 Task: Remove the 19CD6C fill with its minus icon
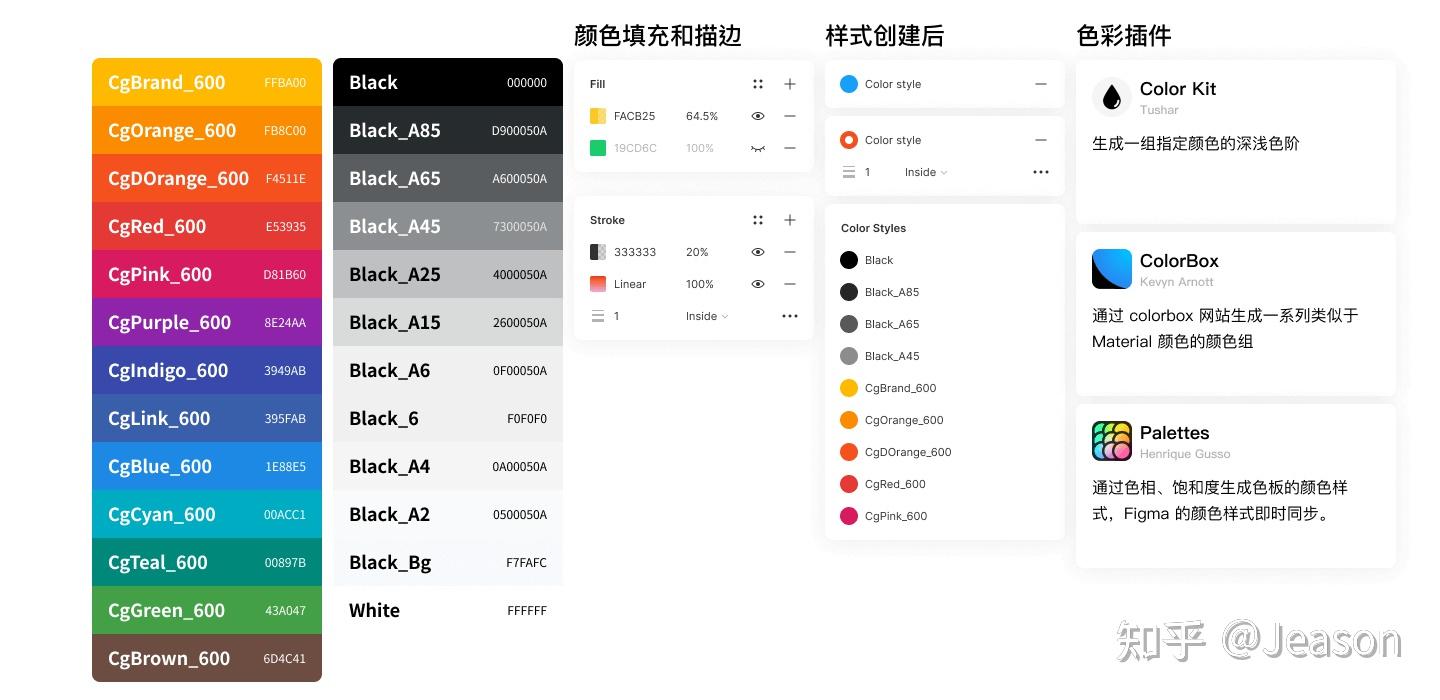[790, 148]
